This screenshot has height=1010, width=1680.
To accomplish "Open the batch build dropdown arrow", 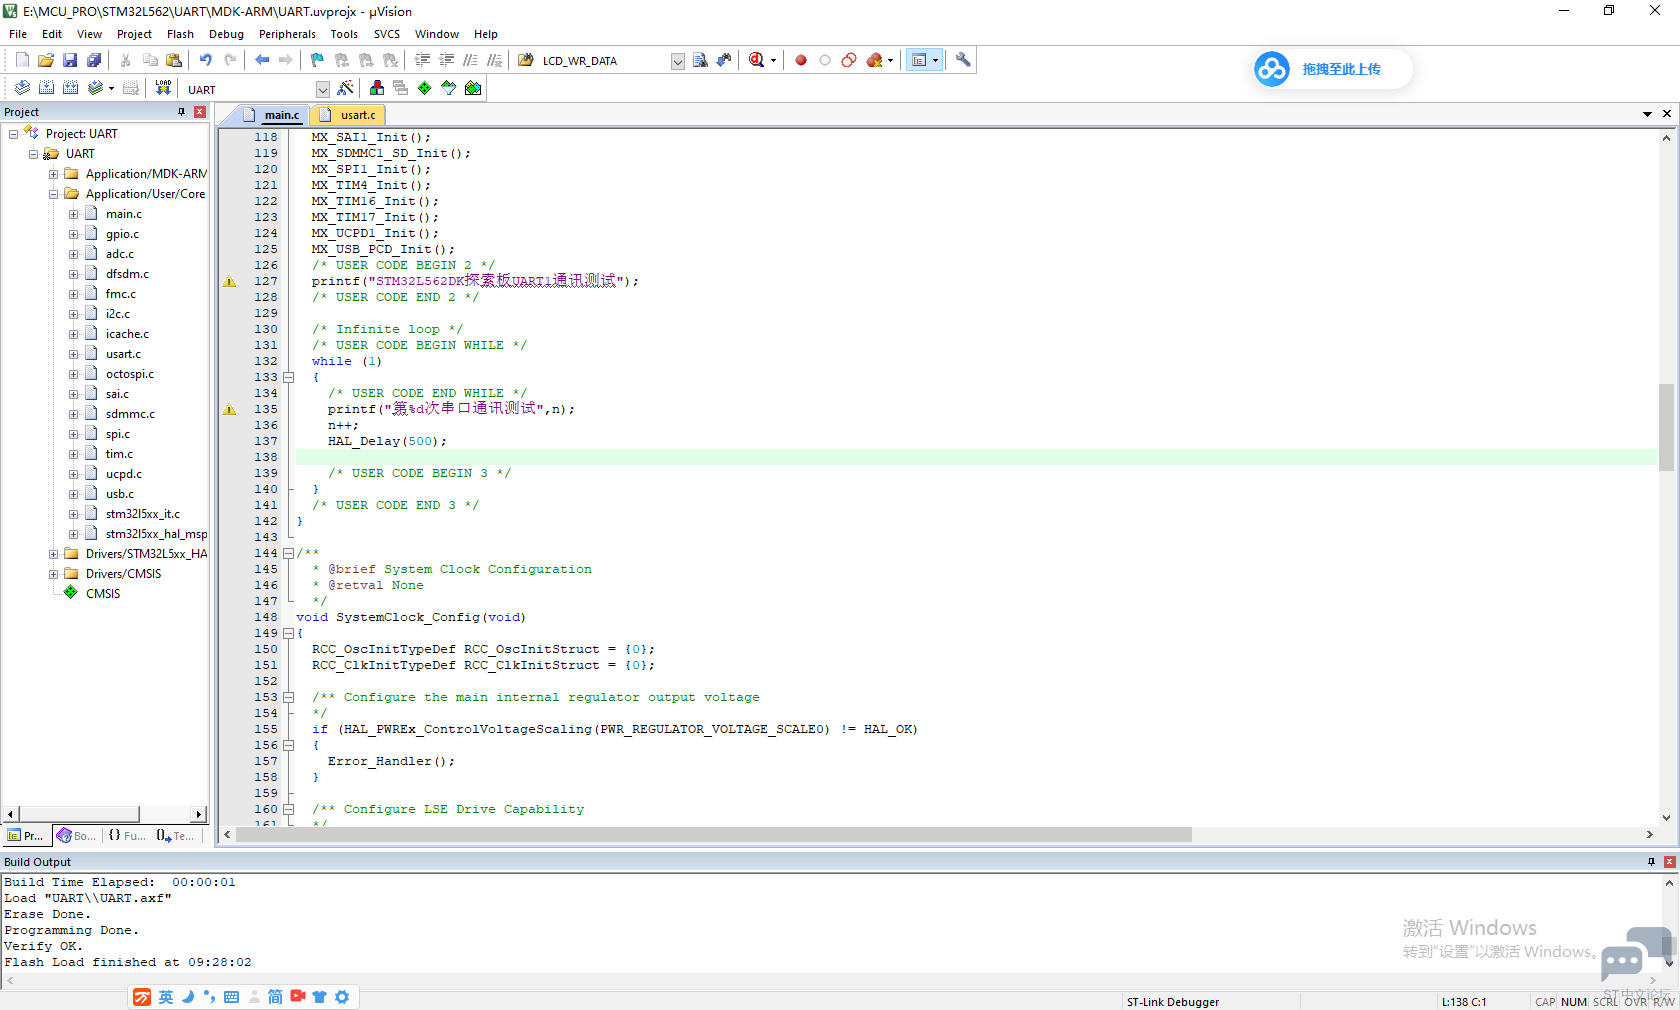I will (x=111, y=88).
